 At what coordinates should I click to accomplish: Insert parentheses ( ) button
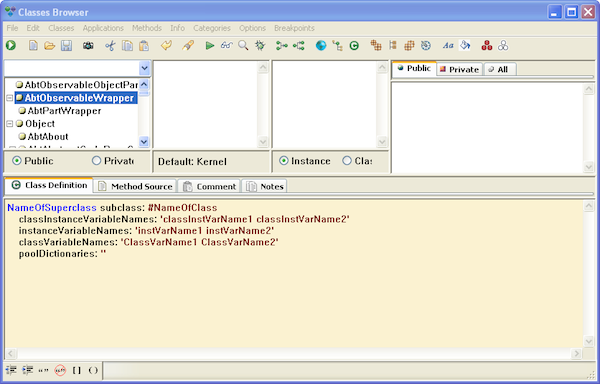point(93,370)
